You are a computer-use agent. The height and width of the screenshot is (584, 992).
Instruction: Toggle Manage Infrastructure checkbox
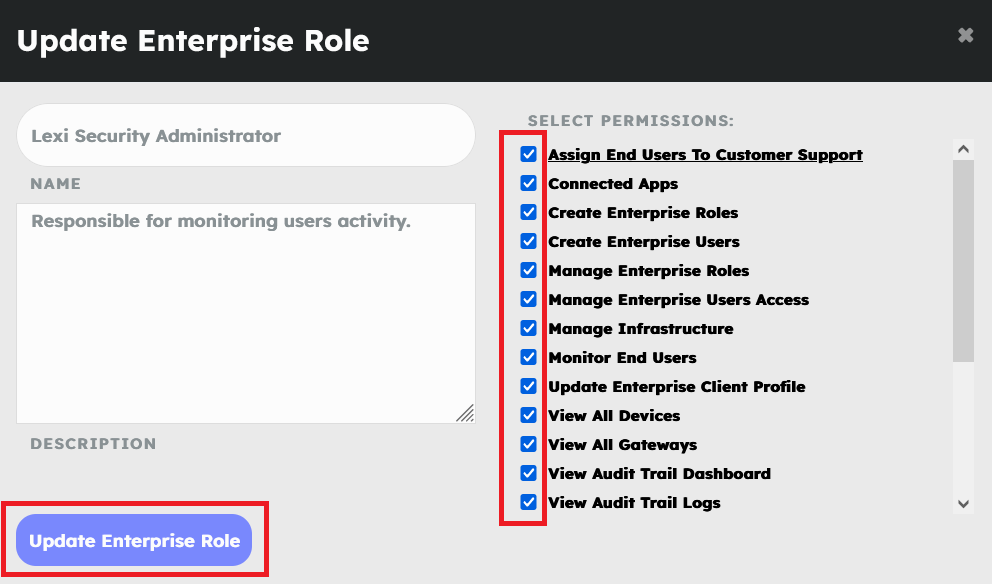(x=529, y=329)
